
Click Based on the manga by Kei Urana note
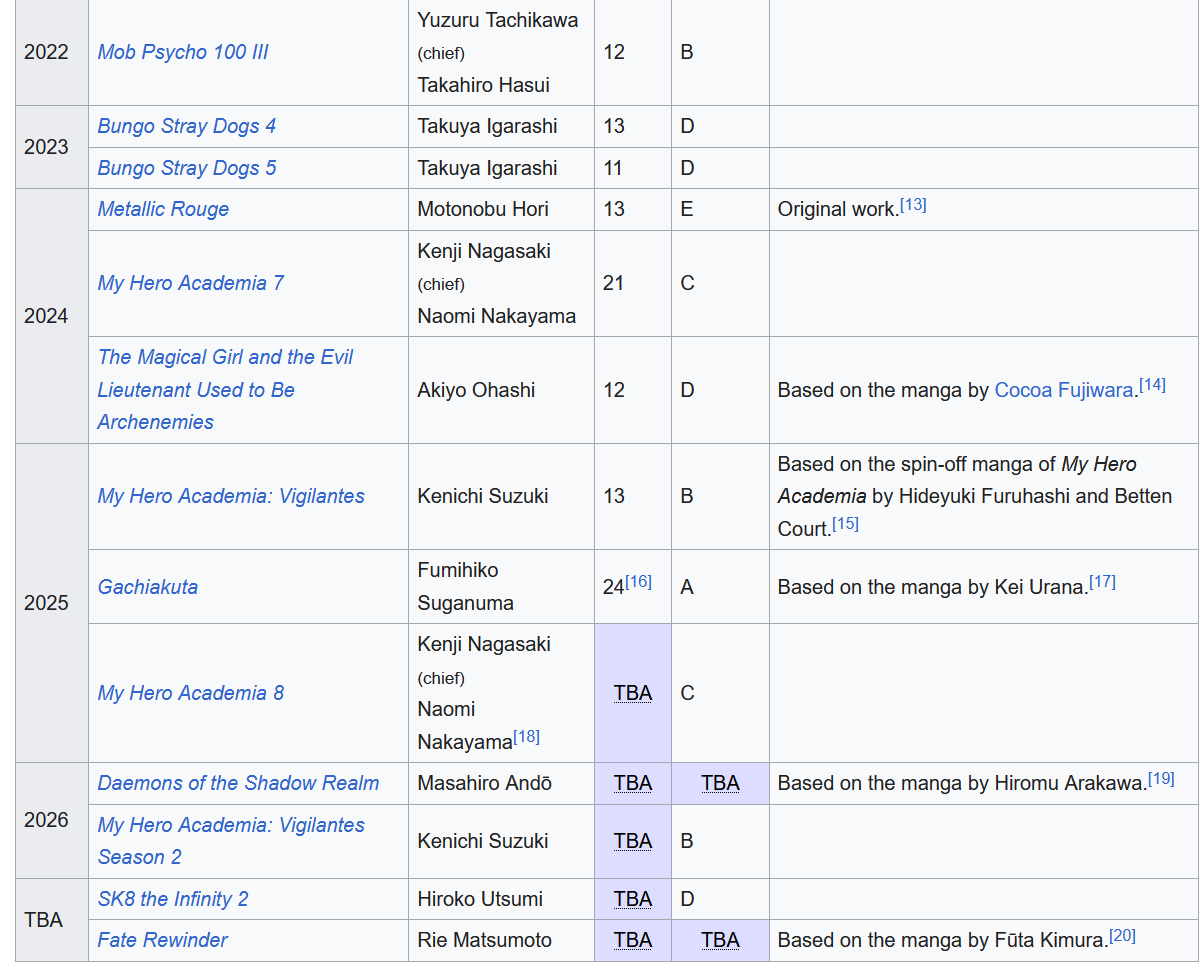tap(932, 587)
